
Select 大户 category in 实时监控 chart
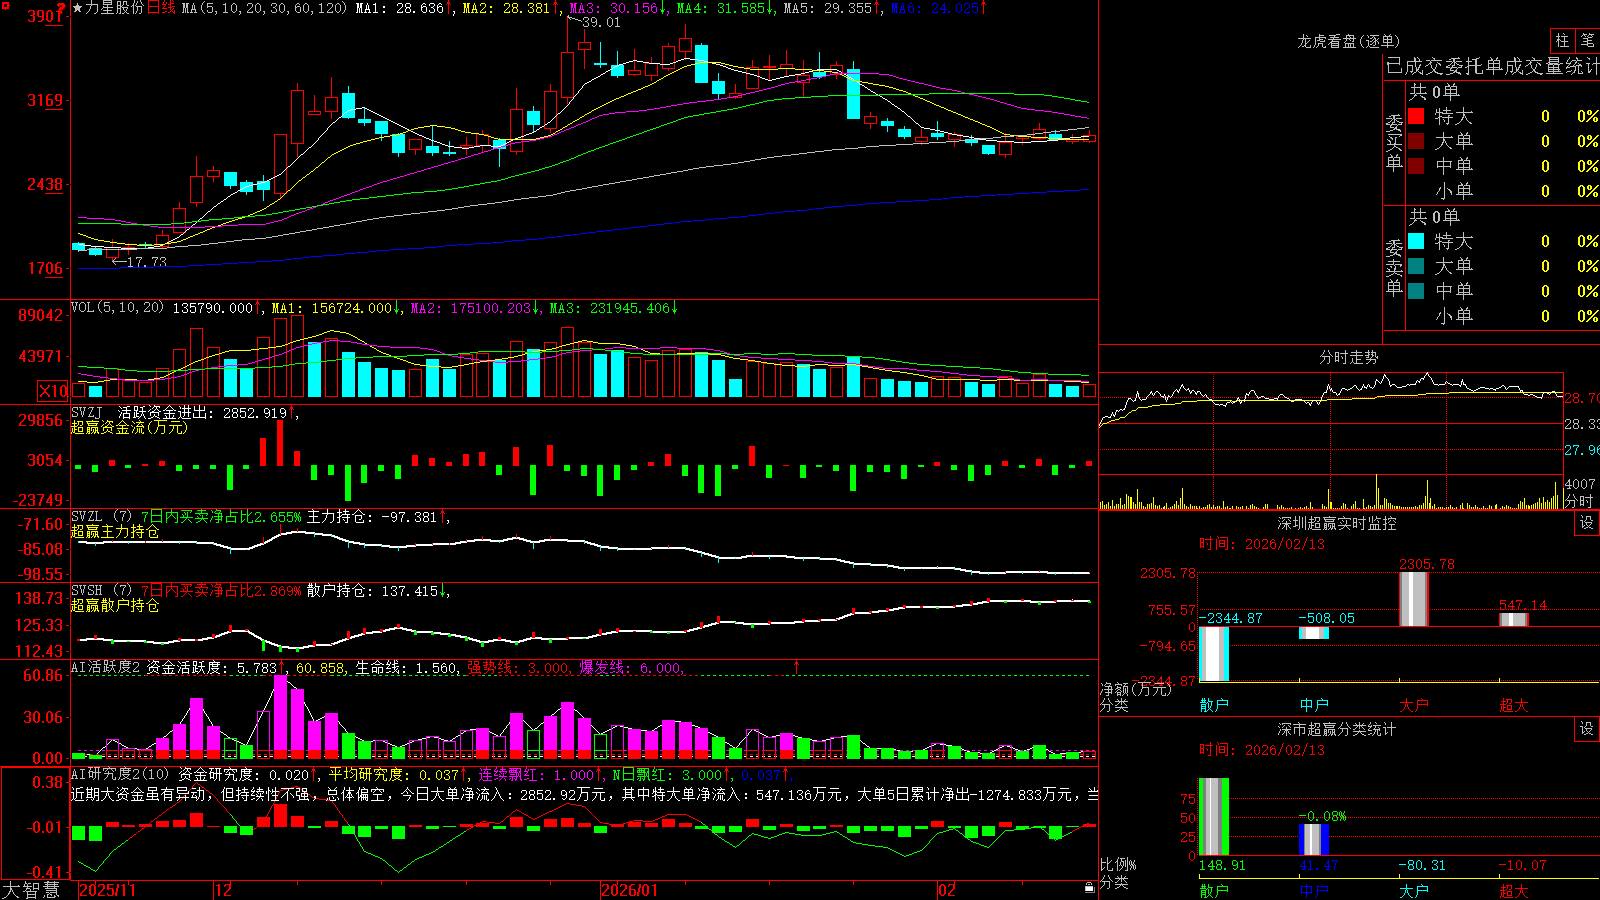(x=1414, y=705)
